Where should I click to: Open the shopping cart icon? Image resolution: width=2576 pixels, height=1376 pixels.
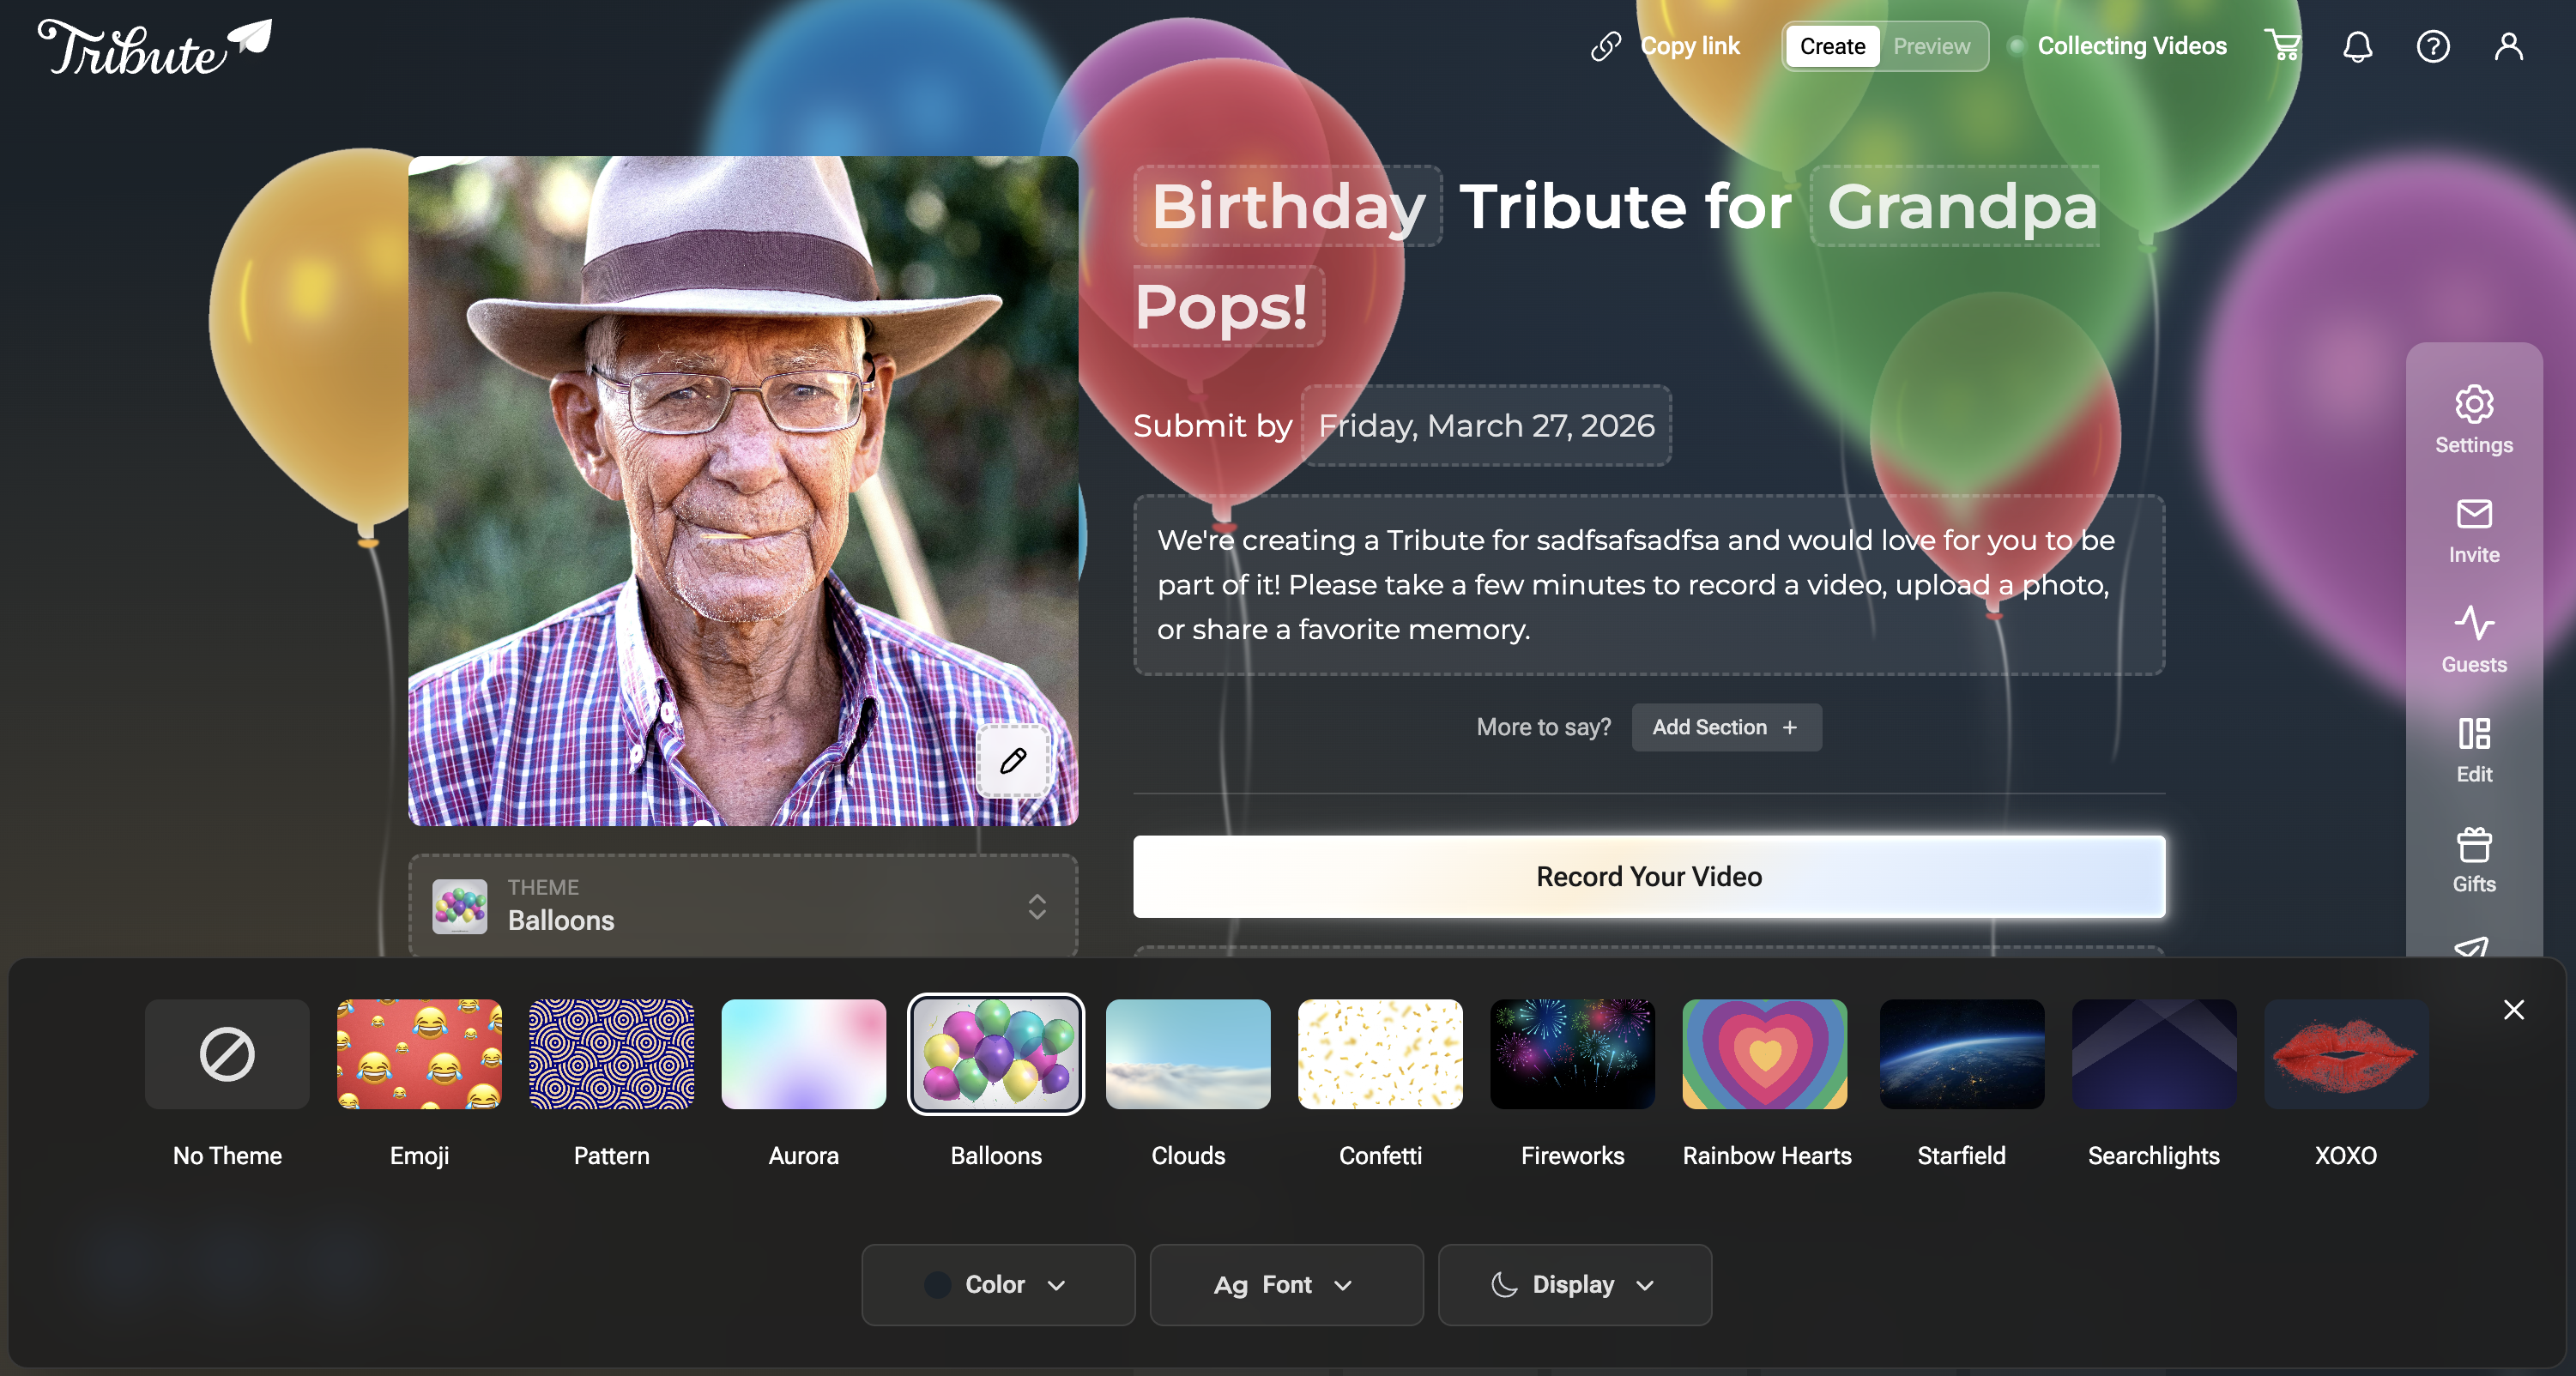coord(2283,46)
